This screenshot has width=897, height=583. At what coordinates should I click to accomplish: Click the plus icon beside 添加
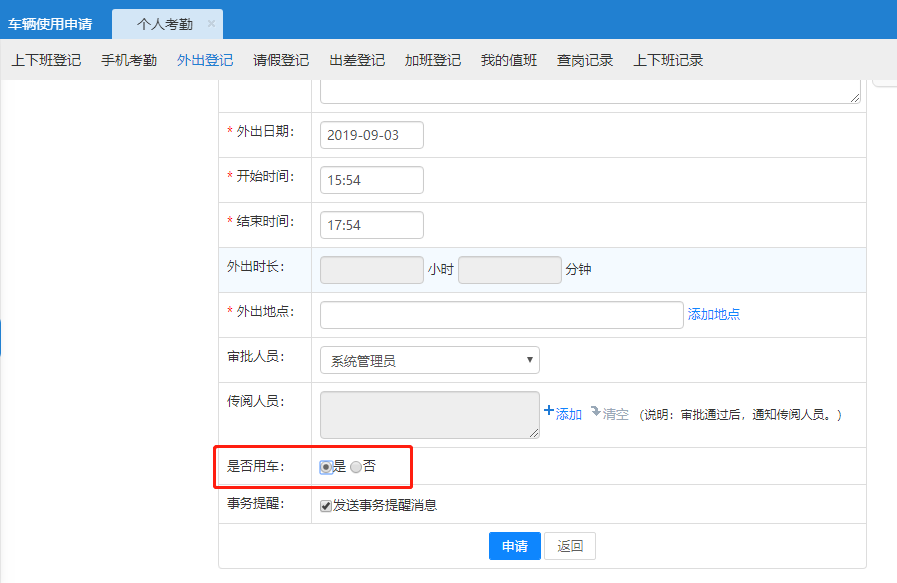click(548, 411)
